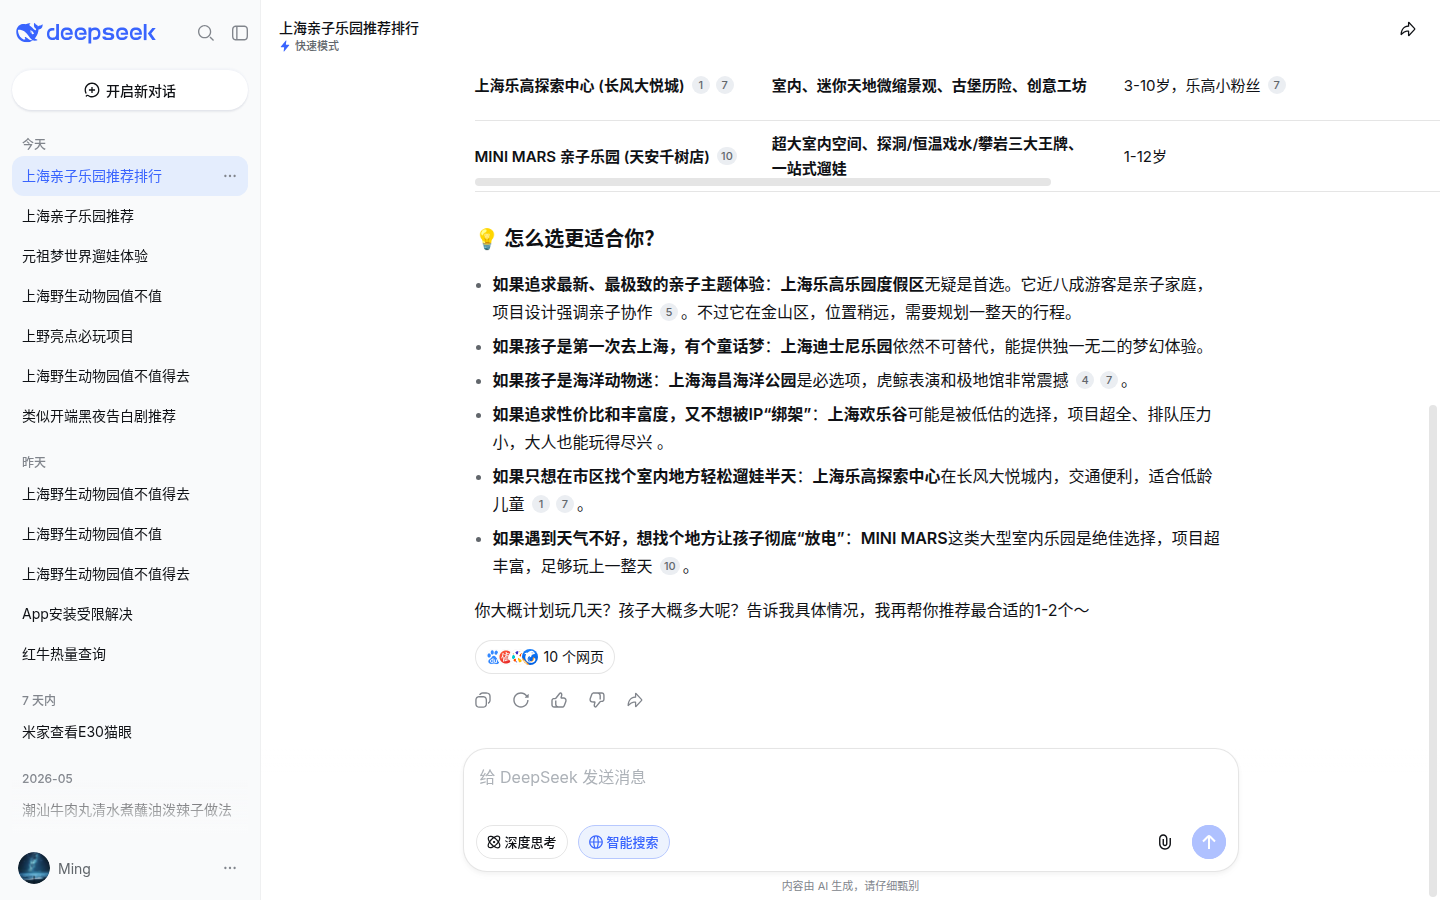Image resolution: width=1440 pixels, height=900 pixels.
Task: Attach a file with the paperclip icon
Action: tap(1165, 842)
